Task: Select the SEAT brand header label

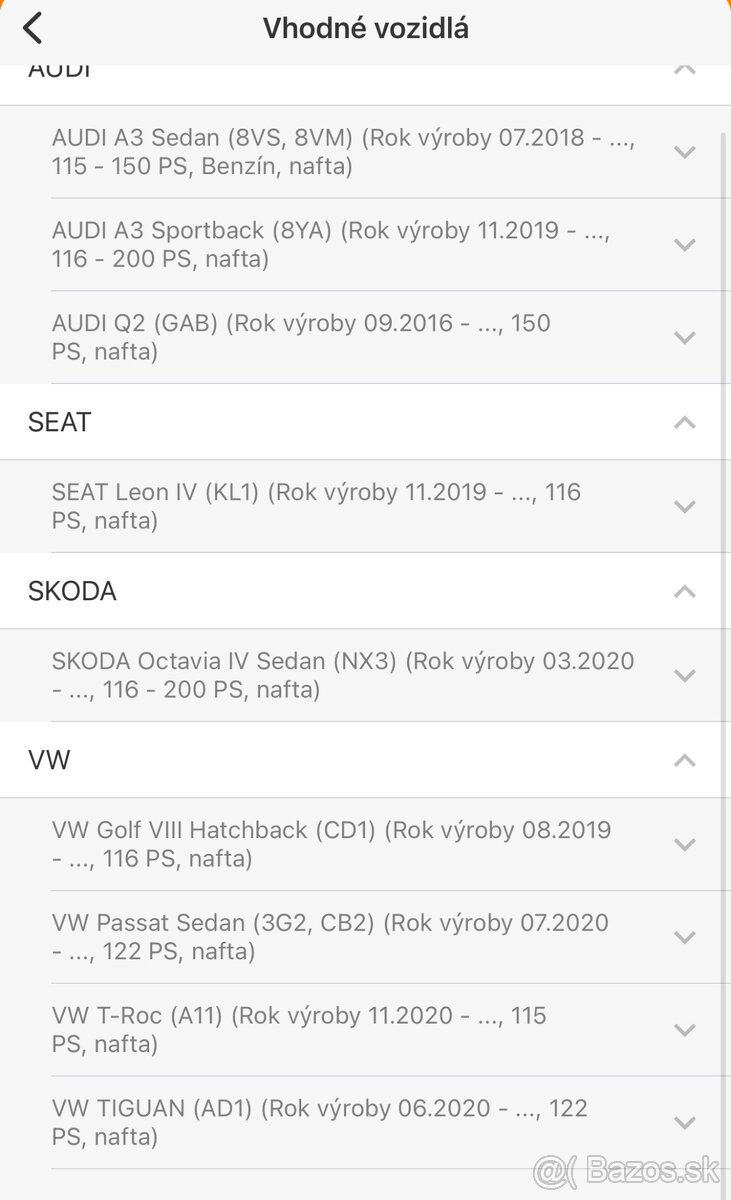Action: click(60, 422)
